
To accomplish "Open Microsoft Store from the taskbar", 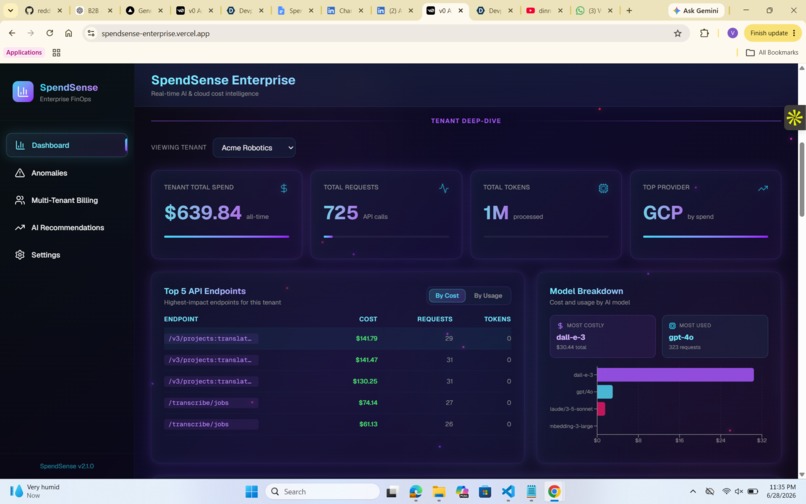I will [485, 492].
